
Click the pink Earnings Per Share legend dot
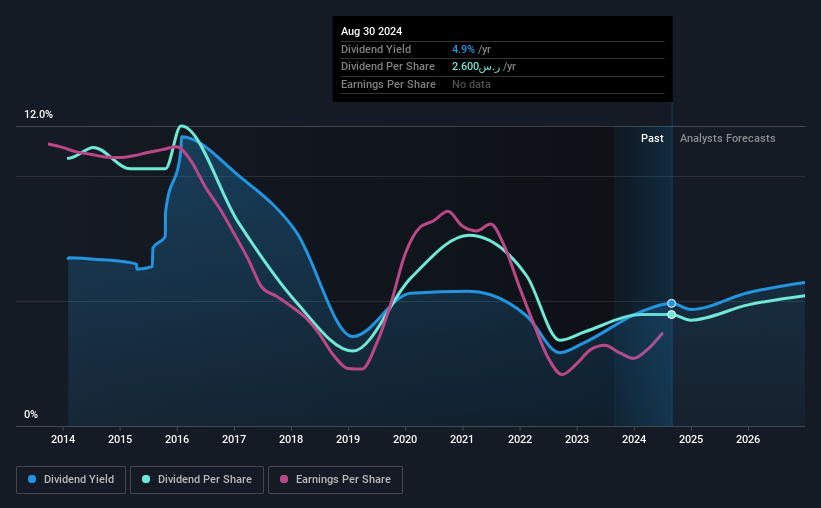(284, 479)
